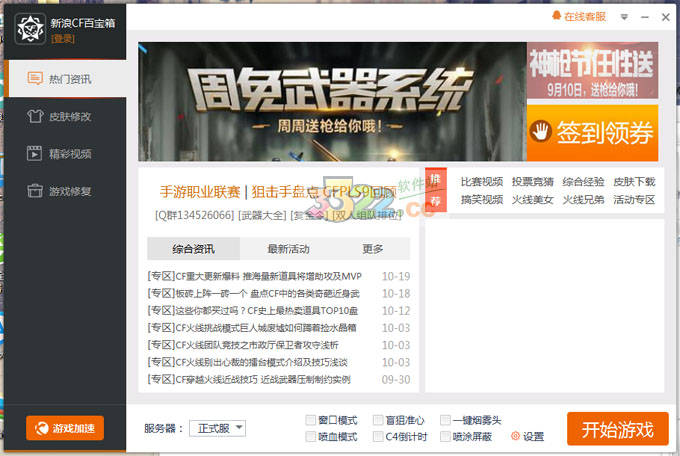Check the C4倒计时 option
Viewport: 680px width, 456px height.
pyautogui.click(x=378, y=437)
